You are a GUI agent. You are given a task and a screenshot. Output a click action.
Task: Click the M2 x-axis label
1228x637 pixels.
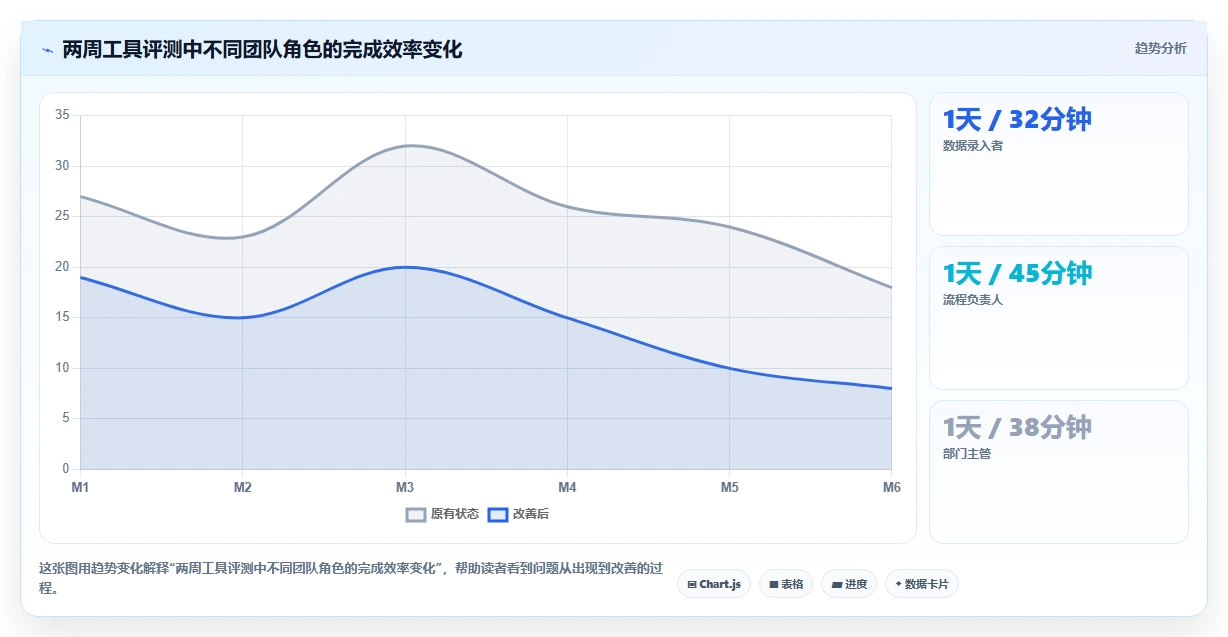(x=242, y=487)
